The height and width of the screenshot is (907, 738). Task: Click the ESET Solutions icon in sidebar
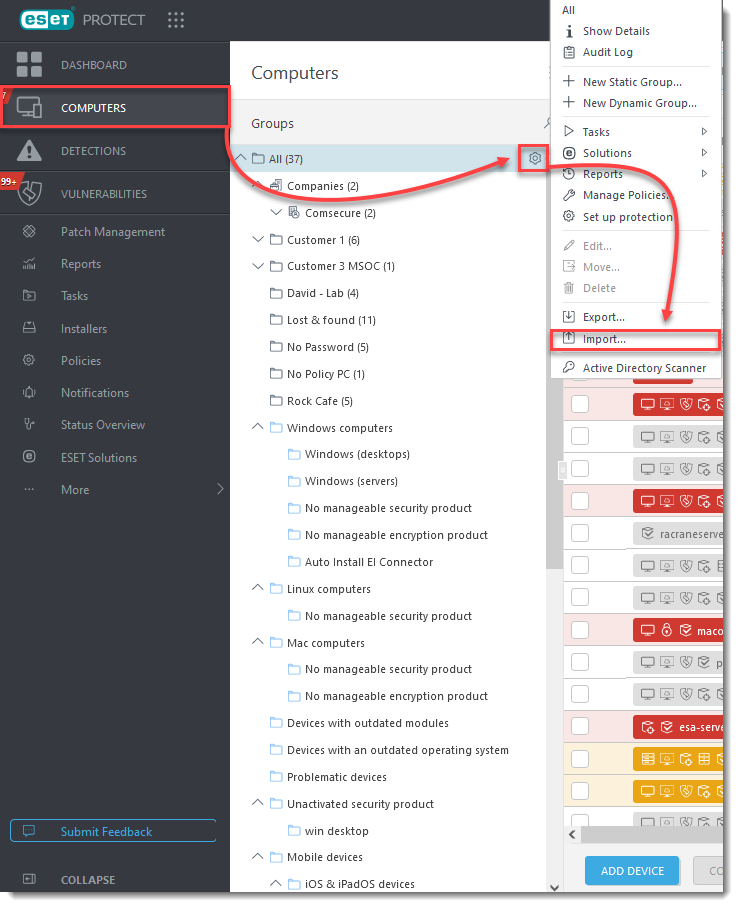tap(29, 456)
